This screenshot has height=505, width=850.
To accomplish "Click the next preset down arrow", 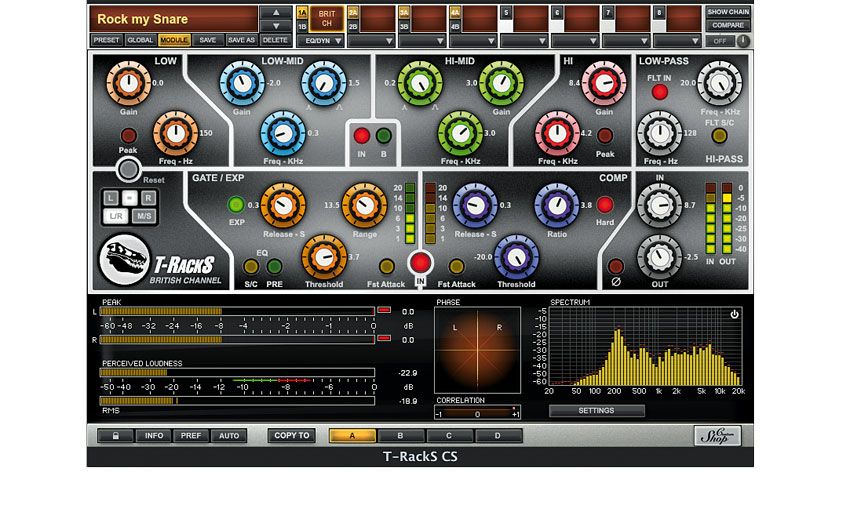I will pyautogui.click(x=276, y=25).
